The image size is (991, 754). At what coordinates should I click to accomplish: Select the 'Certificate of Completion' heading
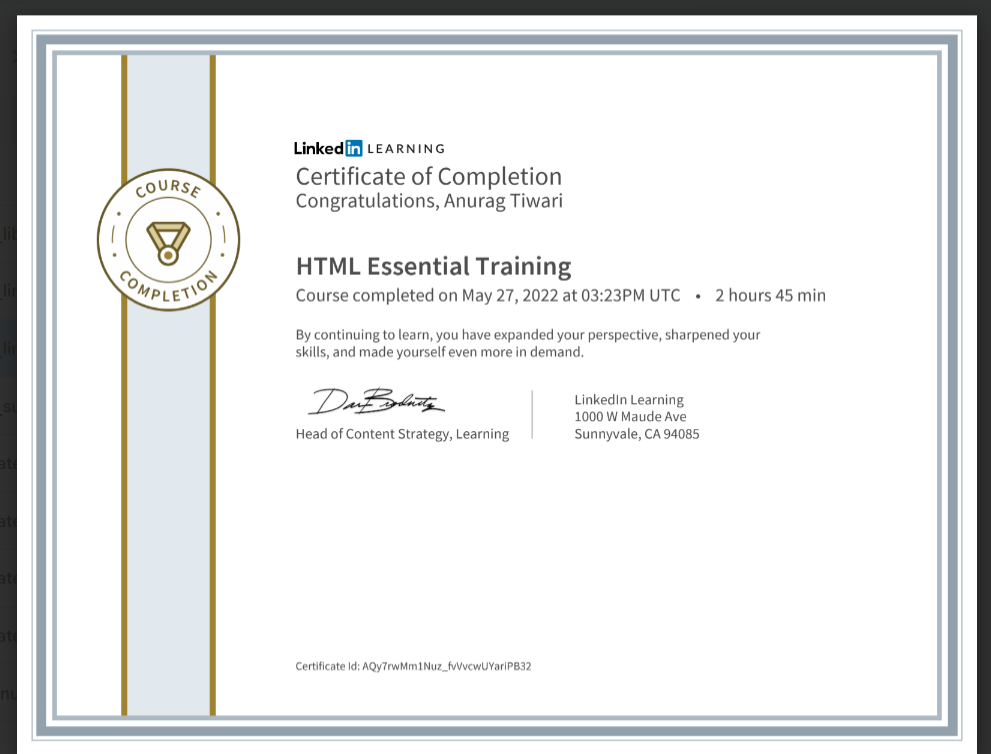tap(429, 177)
